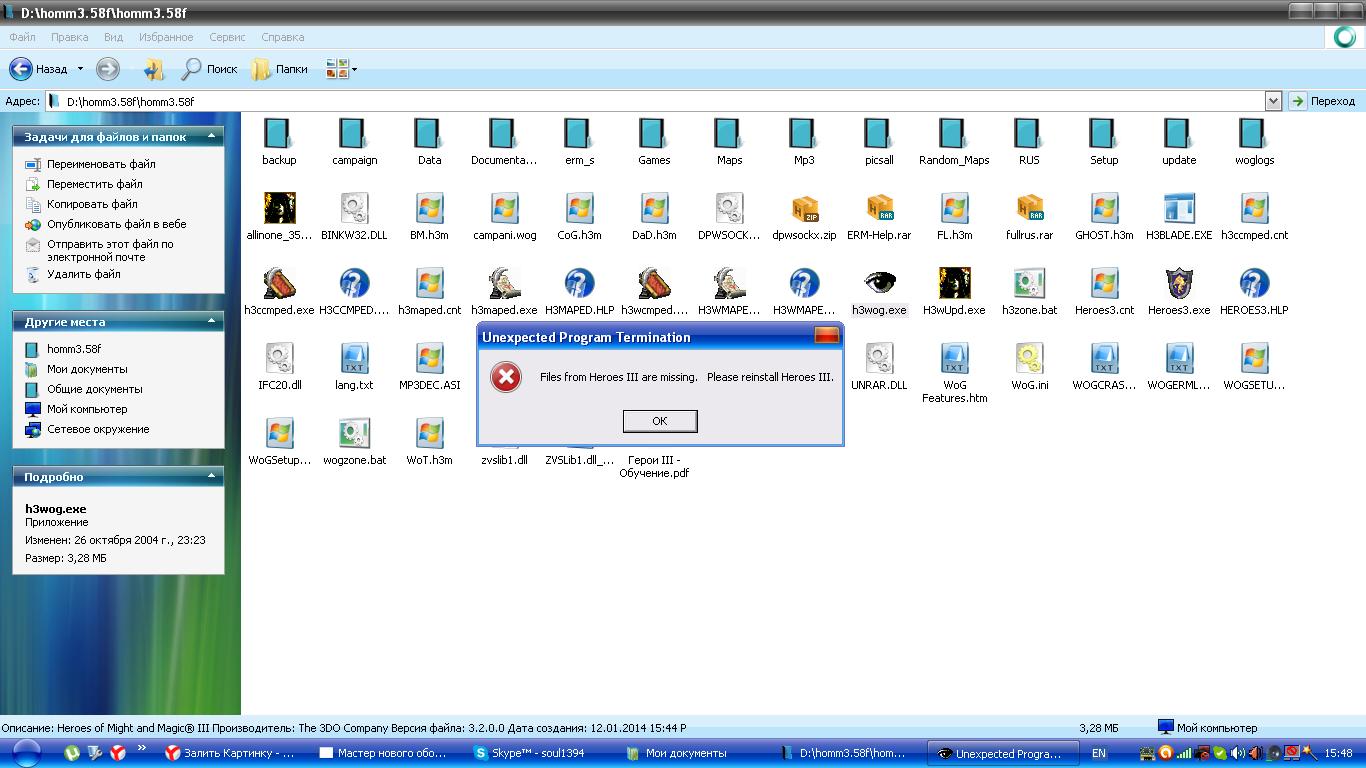The image size is (1366, 768).
Task: Select the Random_Maps folder icon
Action: pos(954,133)
